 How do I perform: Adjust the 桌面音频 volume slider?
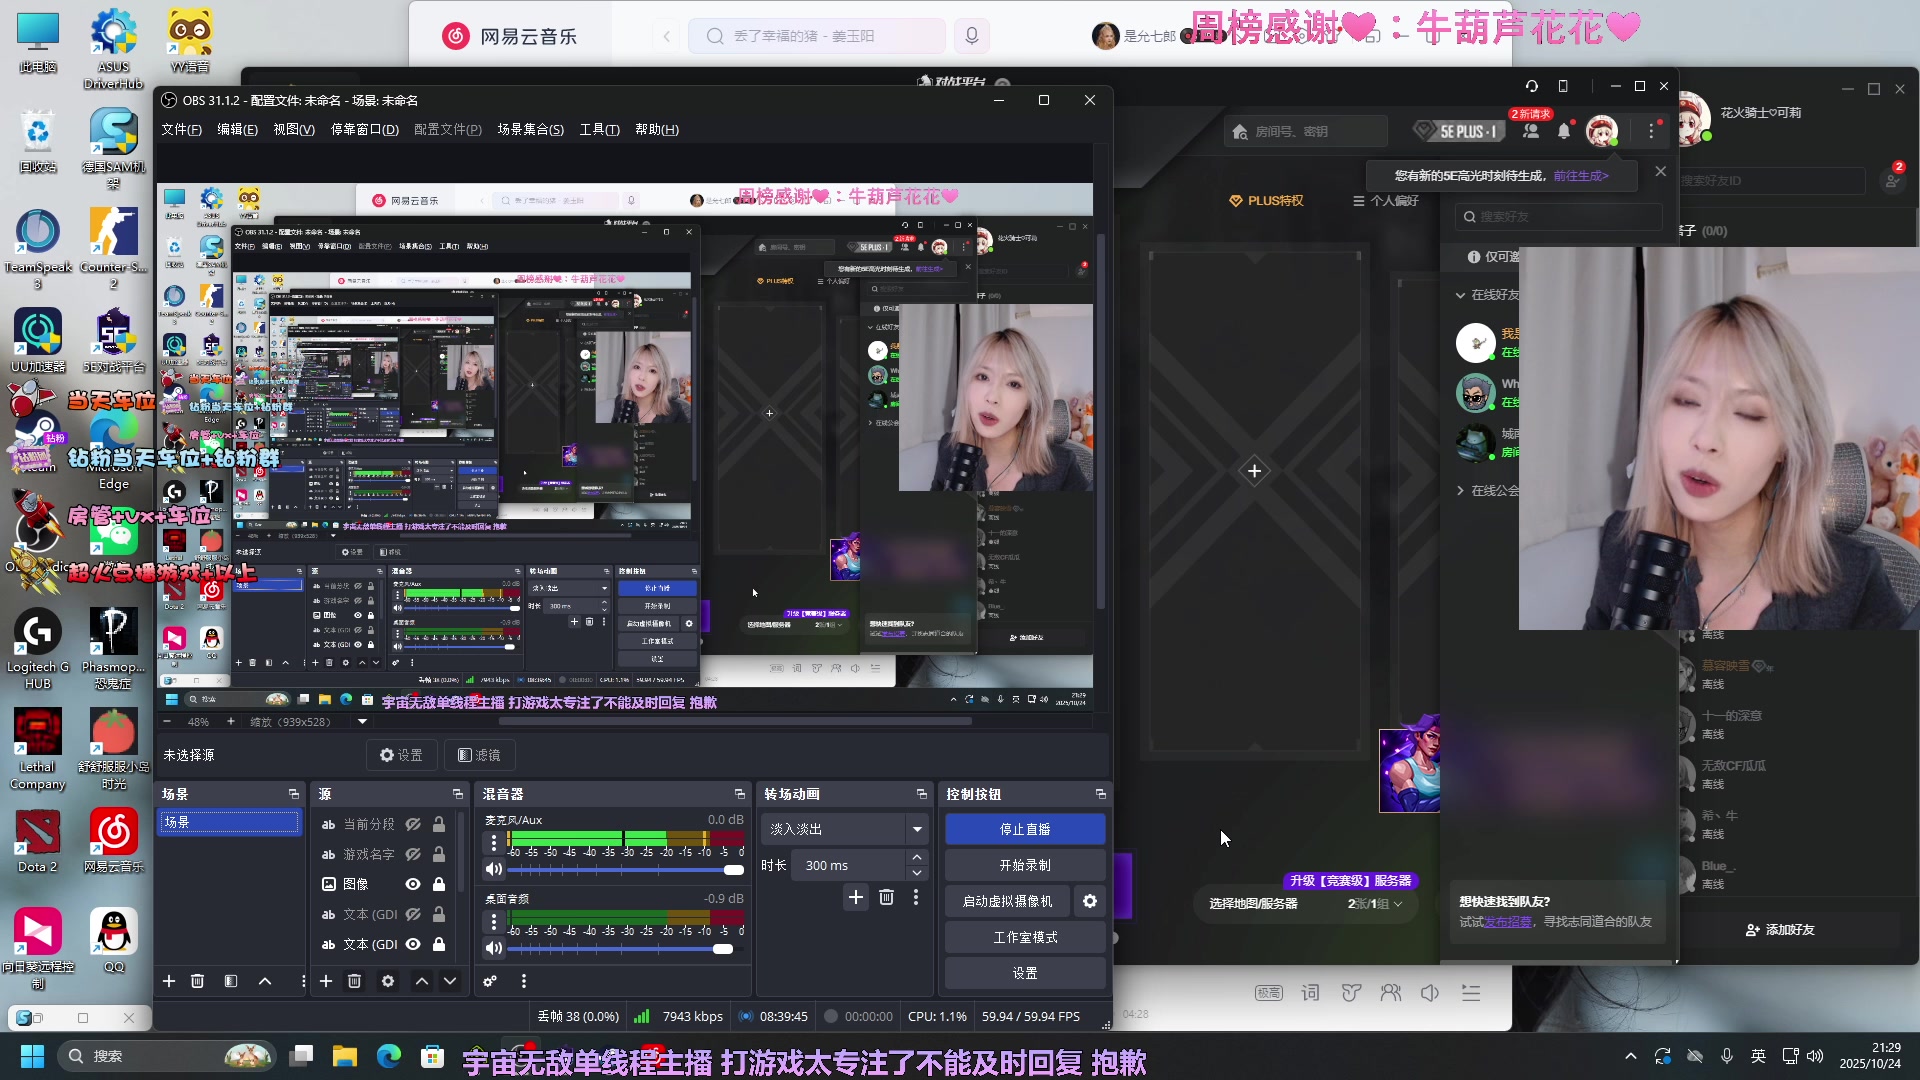coord(722,948)
